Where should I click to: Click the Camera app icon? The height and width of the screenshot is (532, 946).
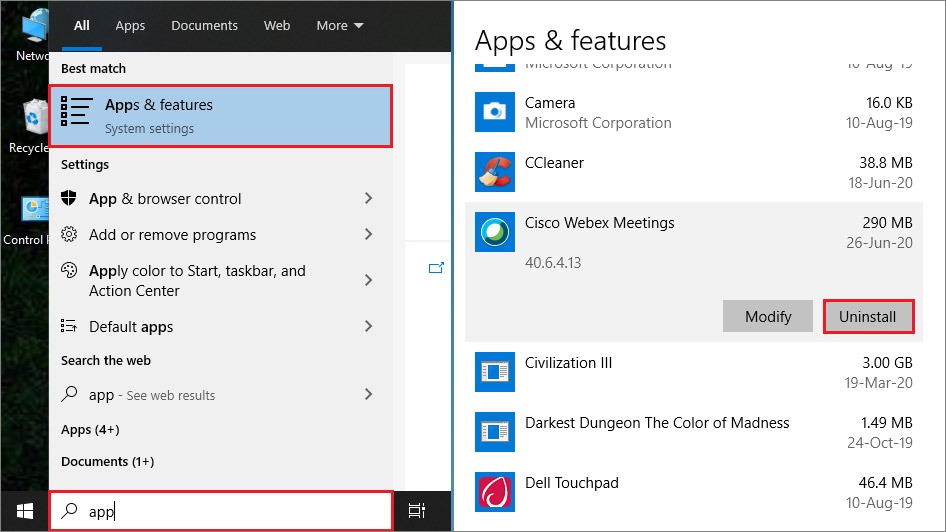pos(495,112)
